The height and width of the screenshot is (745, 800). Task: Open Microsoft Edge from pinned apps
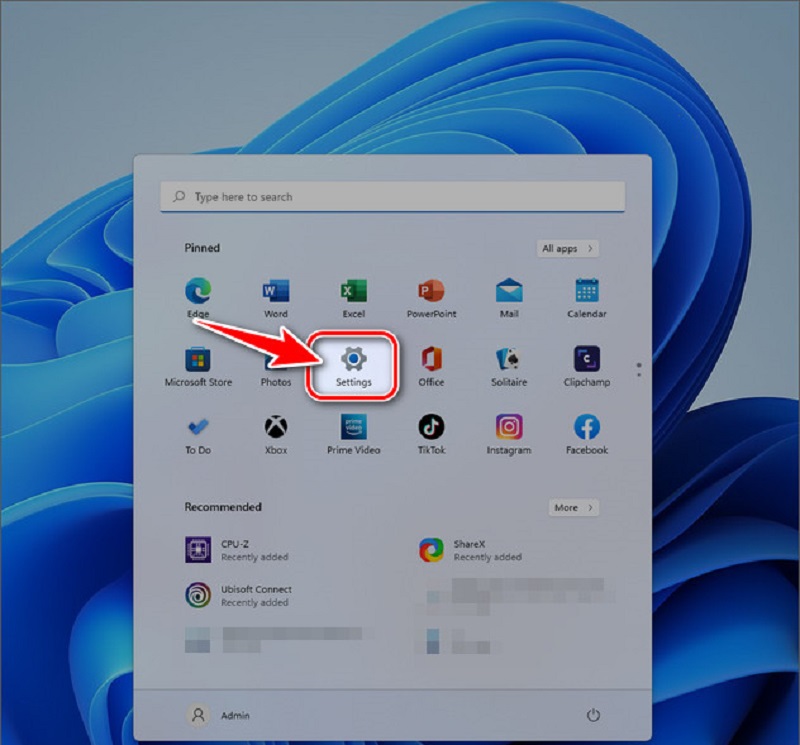click(x=198, y=298)
